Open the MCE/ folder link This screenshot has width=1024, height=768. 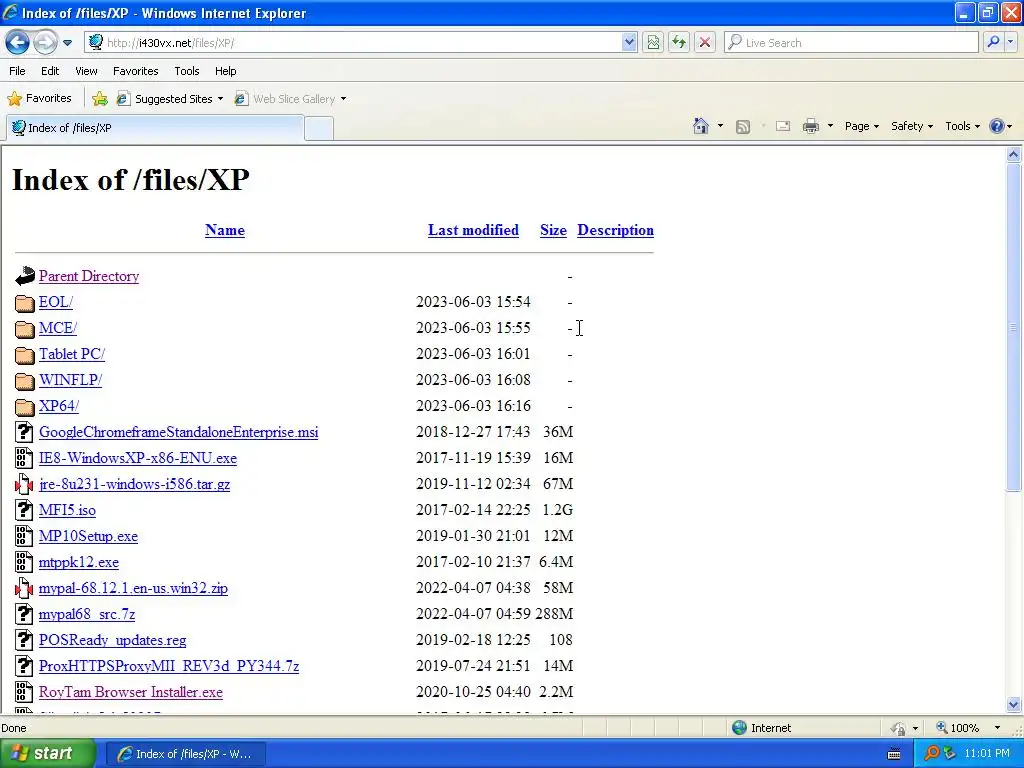click(x=57, y=328)
